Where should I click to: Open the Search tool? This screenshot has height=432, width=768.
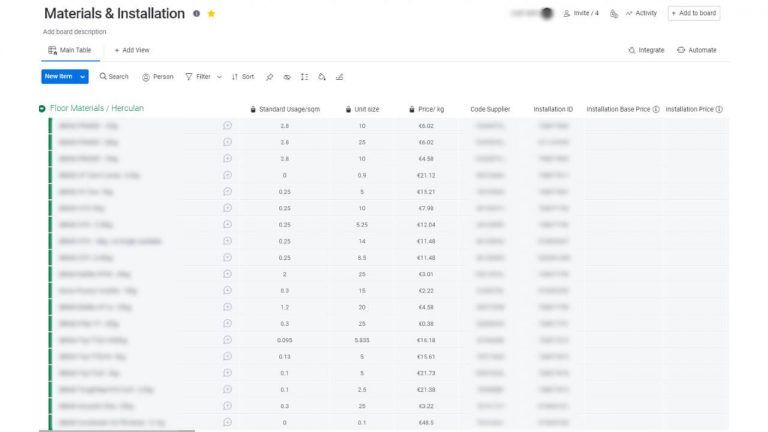point(114,76)
